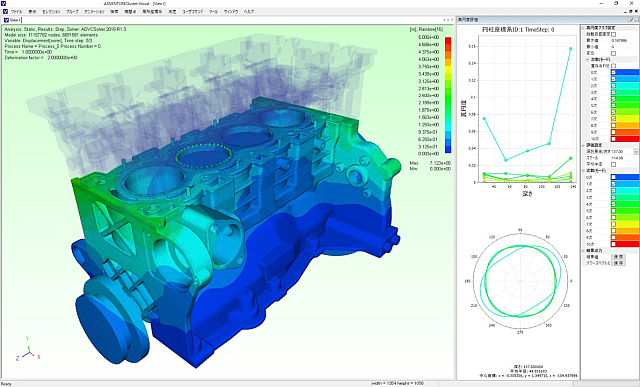Click the ADVENTURECluster app icon in title bar
This screenshot has height=387, width=640.
tap(4, 3)
